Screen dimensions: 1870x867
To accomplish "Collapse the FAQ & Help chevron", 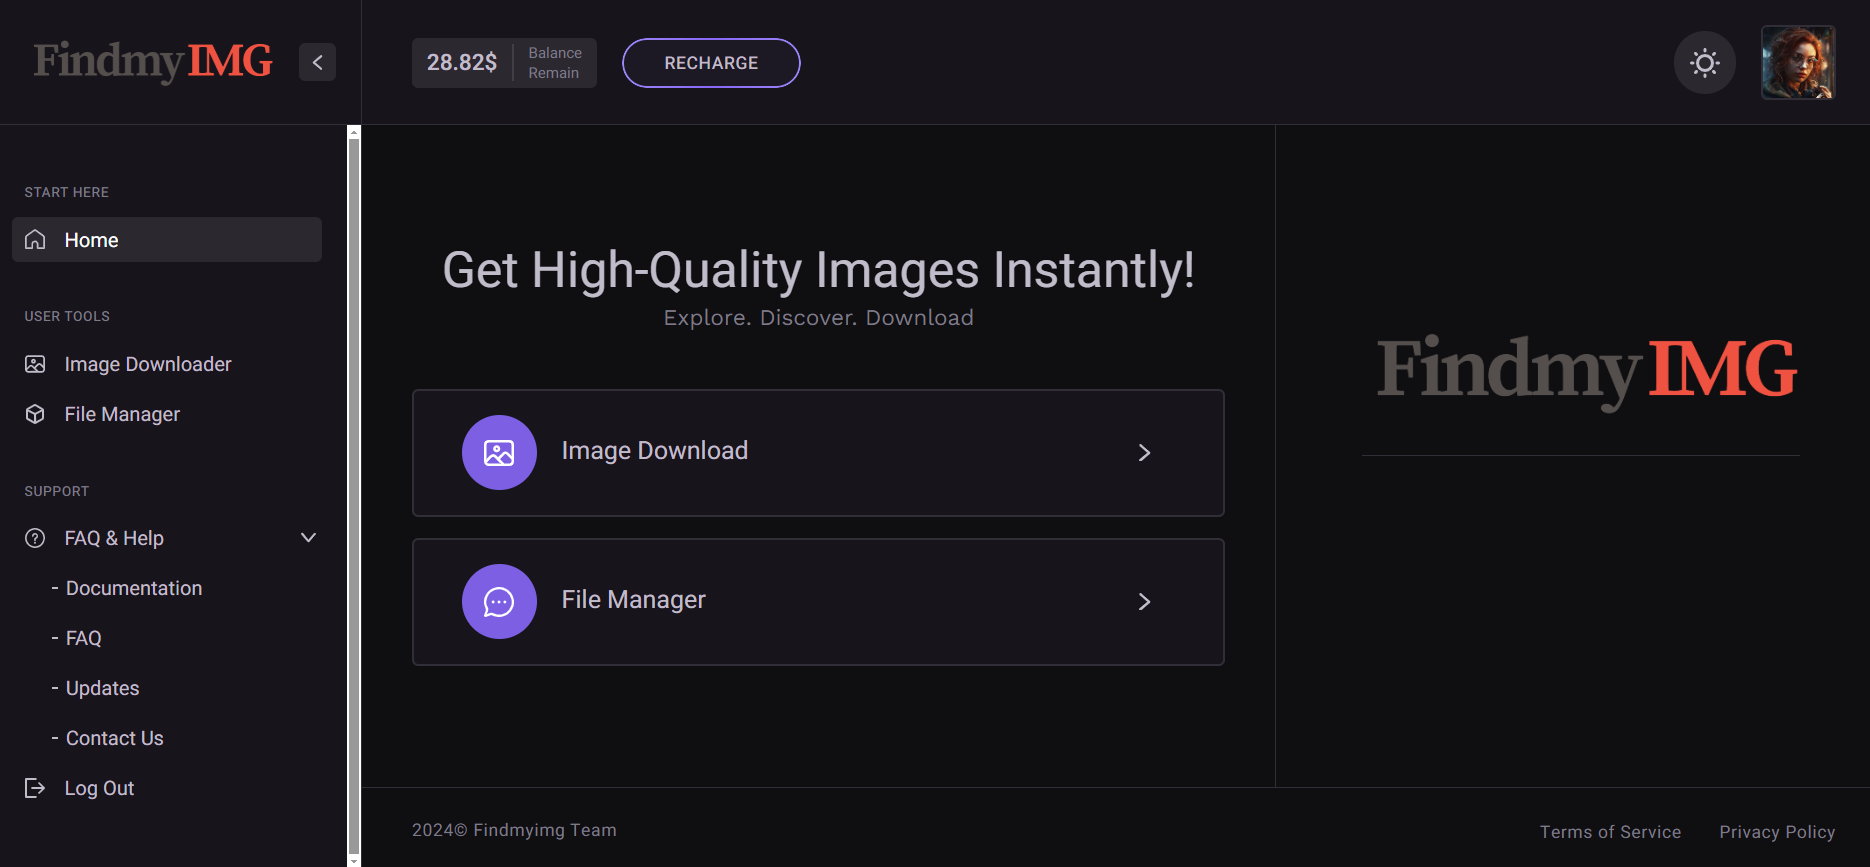I will click(308, 538).
